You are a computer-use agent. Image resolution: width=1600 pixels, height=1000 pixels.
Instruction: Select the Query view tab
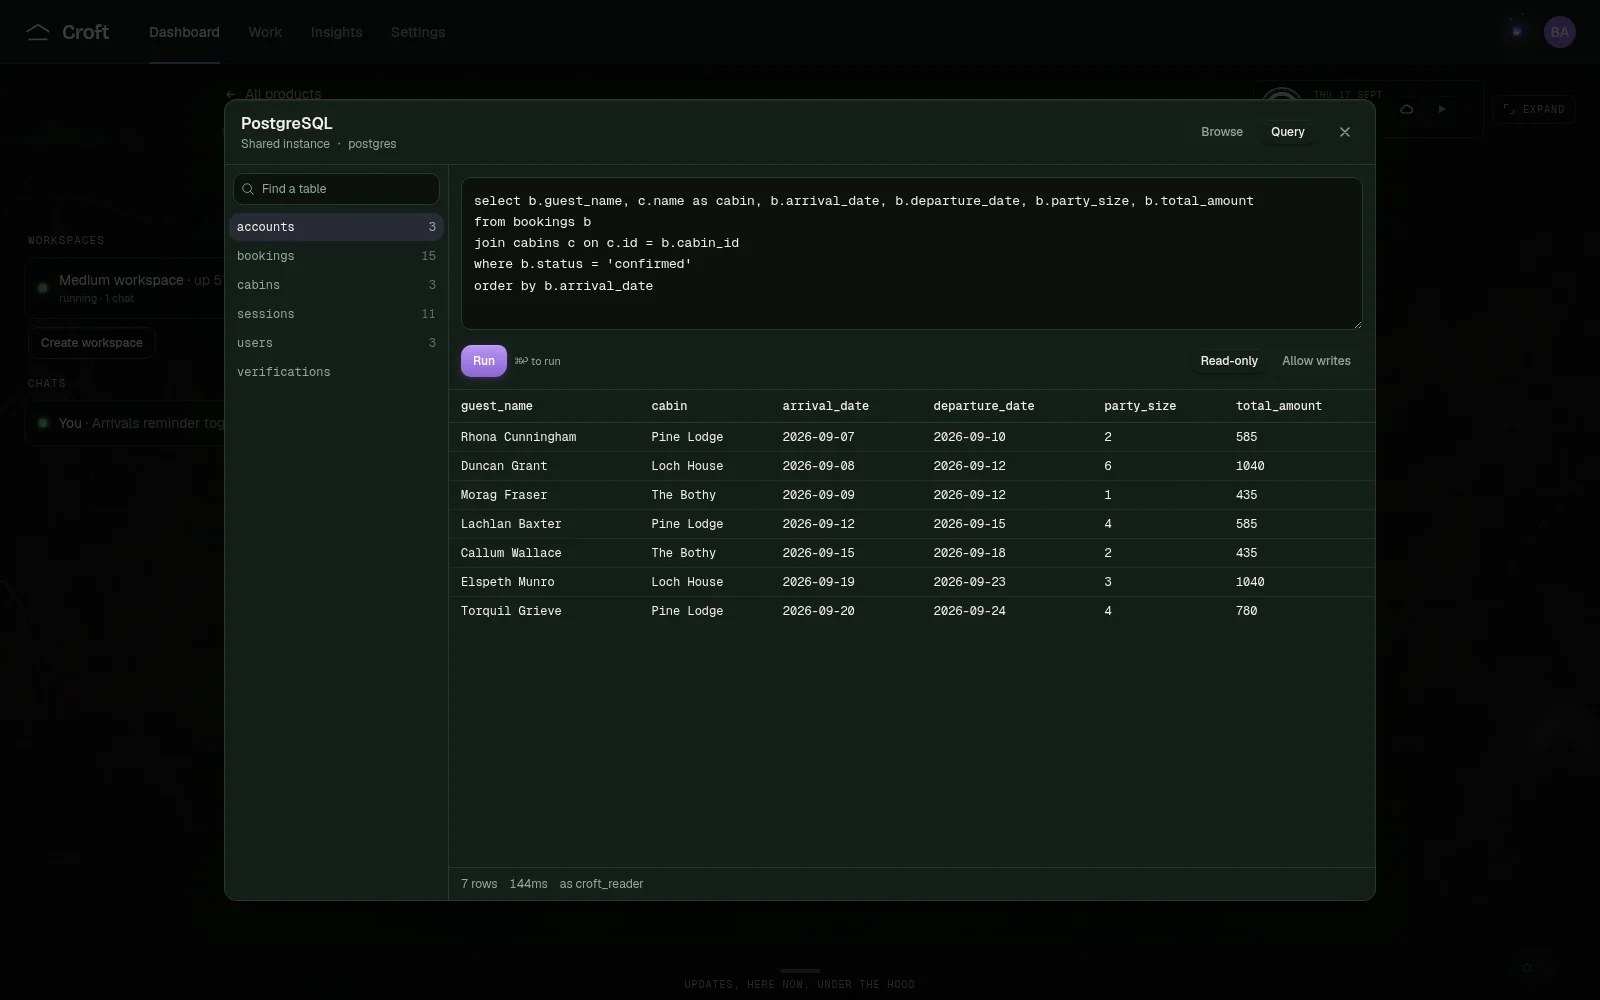coord(1288,132)
